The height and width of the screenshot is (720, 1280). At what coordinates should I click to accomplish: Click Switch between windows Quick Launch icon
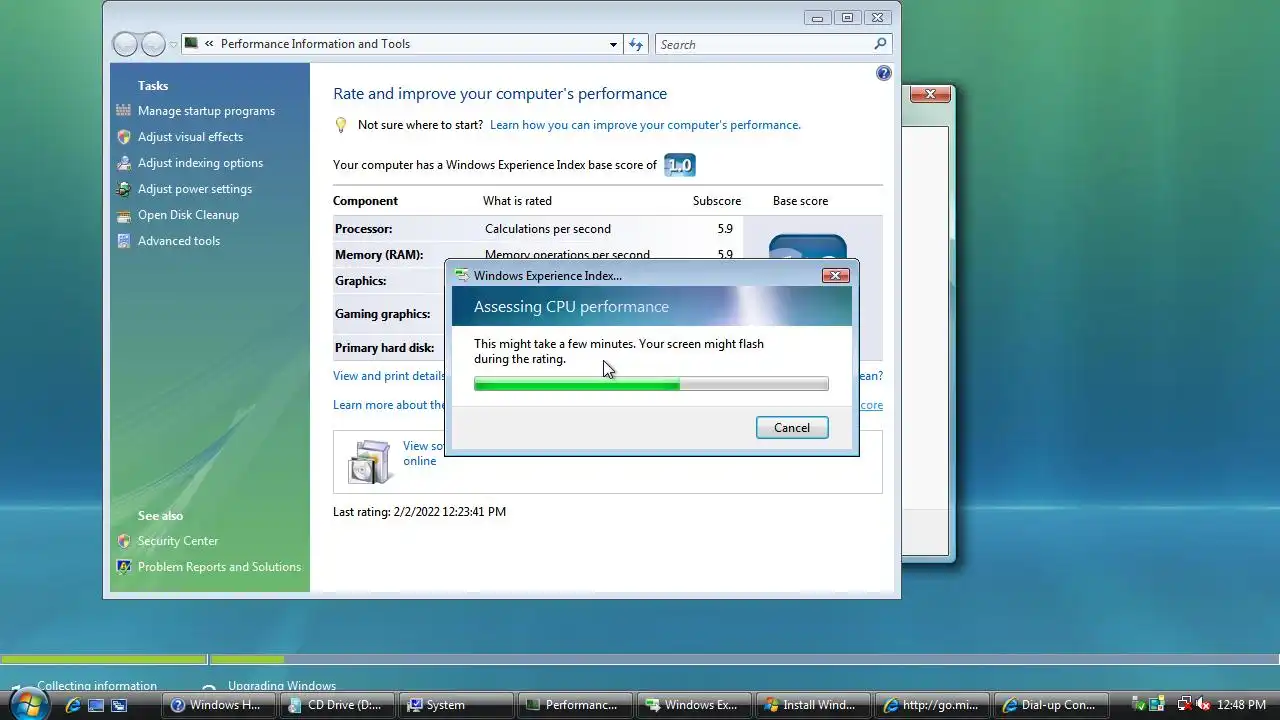click(x=118, y=705)
